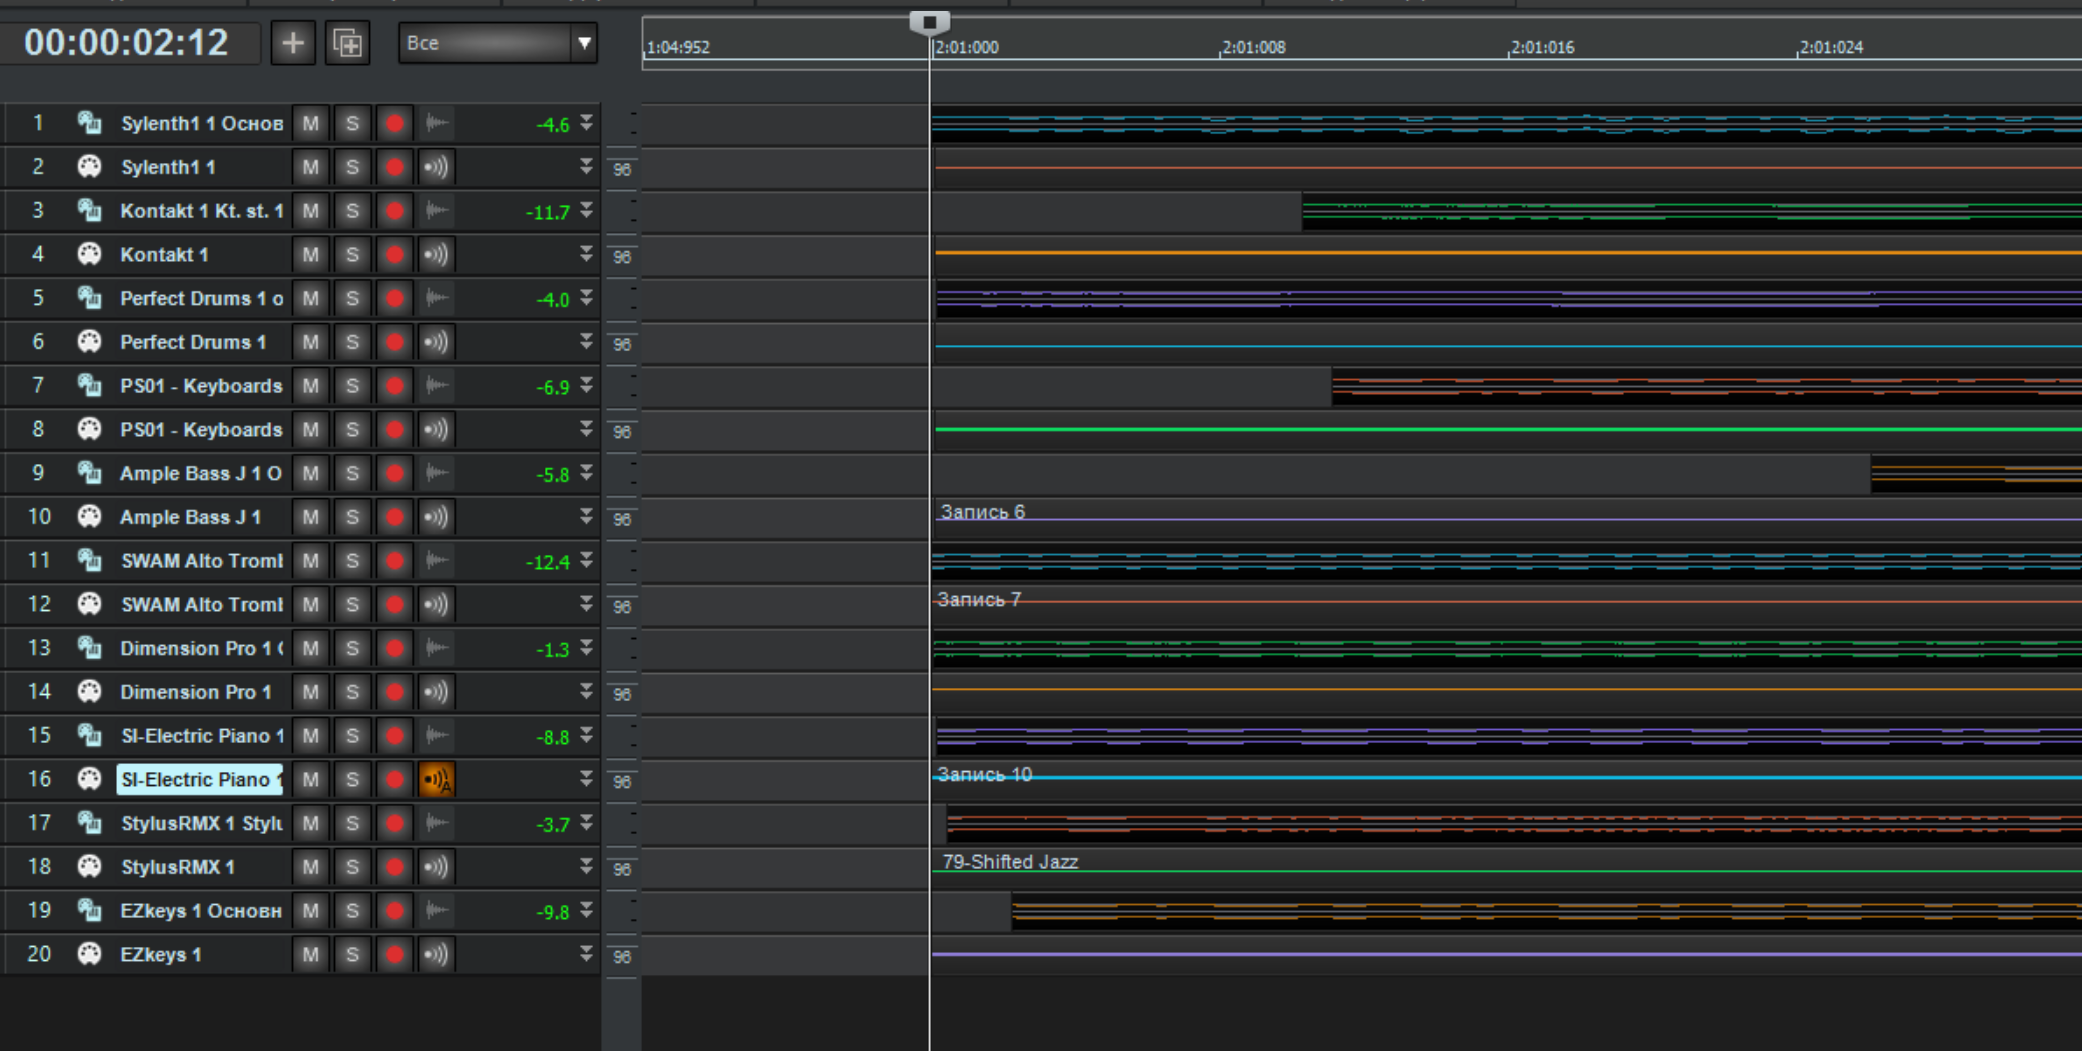2082x1051 pixels.
Task: Click input echo icon on StylusRMX 1 track 18
Action: [x=436, y=867]
